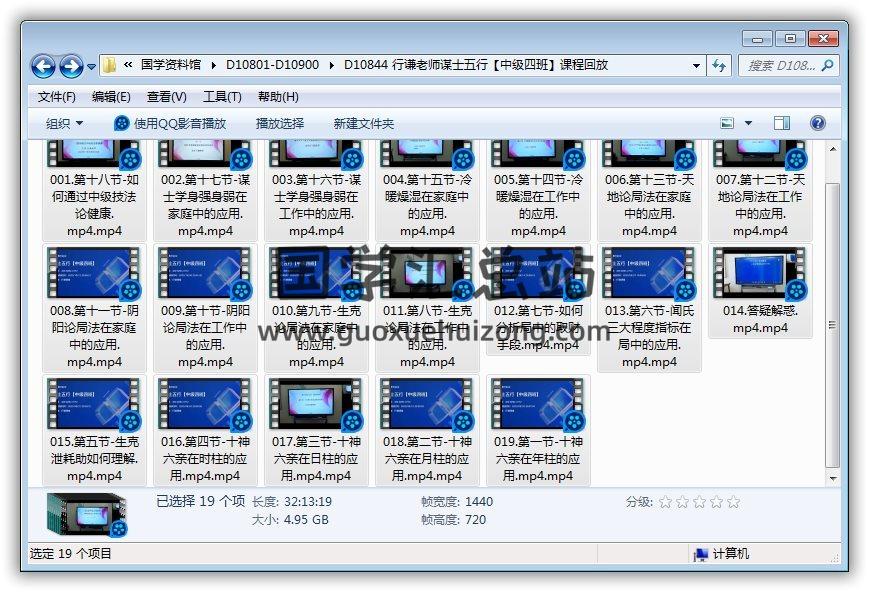The height and width of the screenshot is (592, 869).
Task: Click the change view icon
Action: click(x=728, y=123)
